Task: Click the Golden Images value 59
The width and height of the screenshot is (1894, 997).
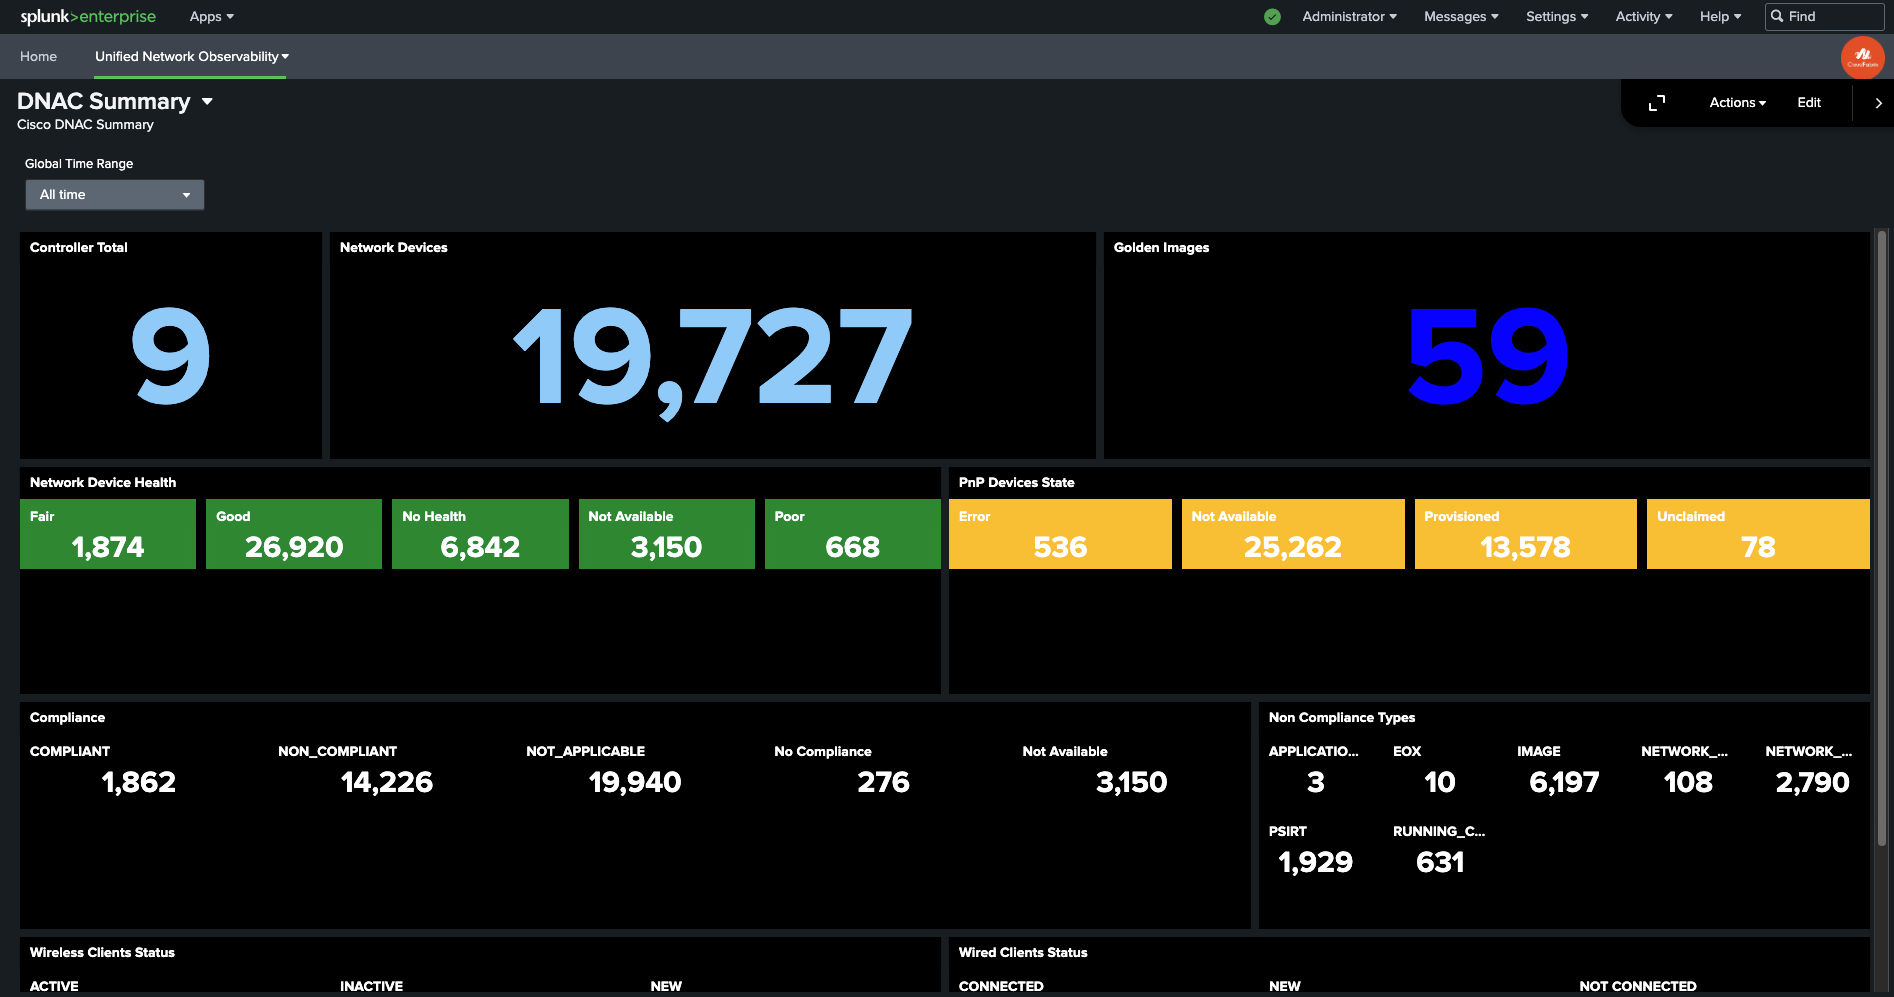Action: [x=1487, y=357]
